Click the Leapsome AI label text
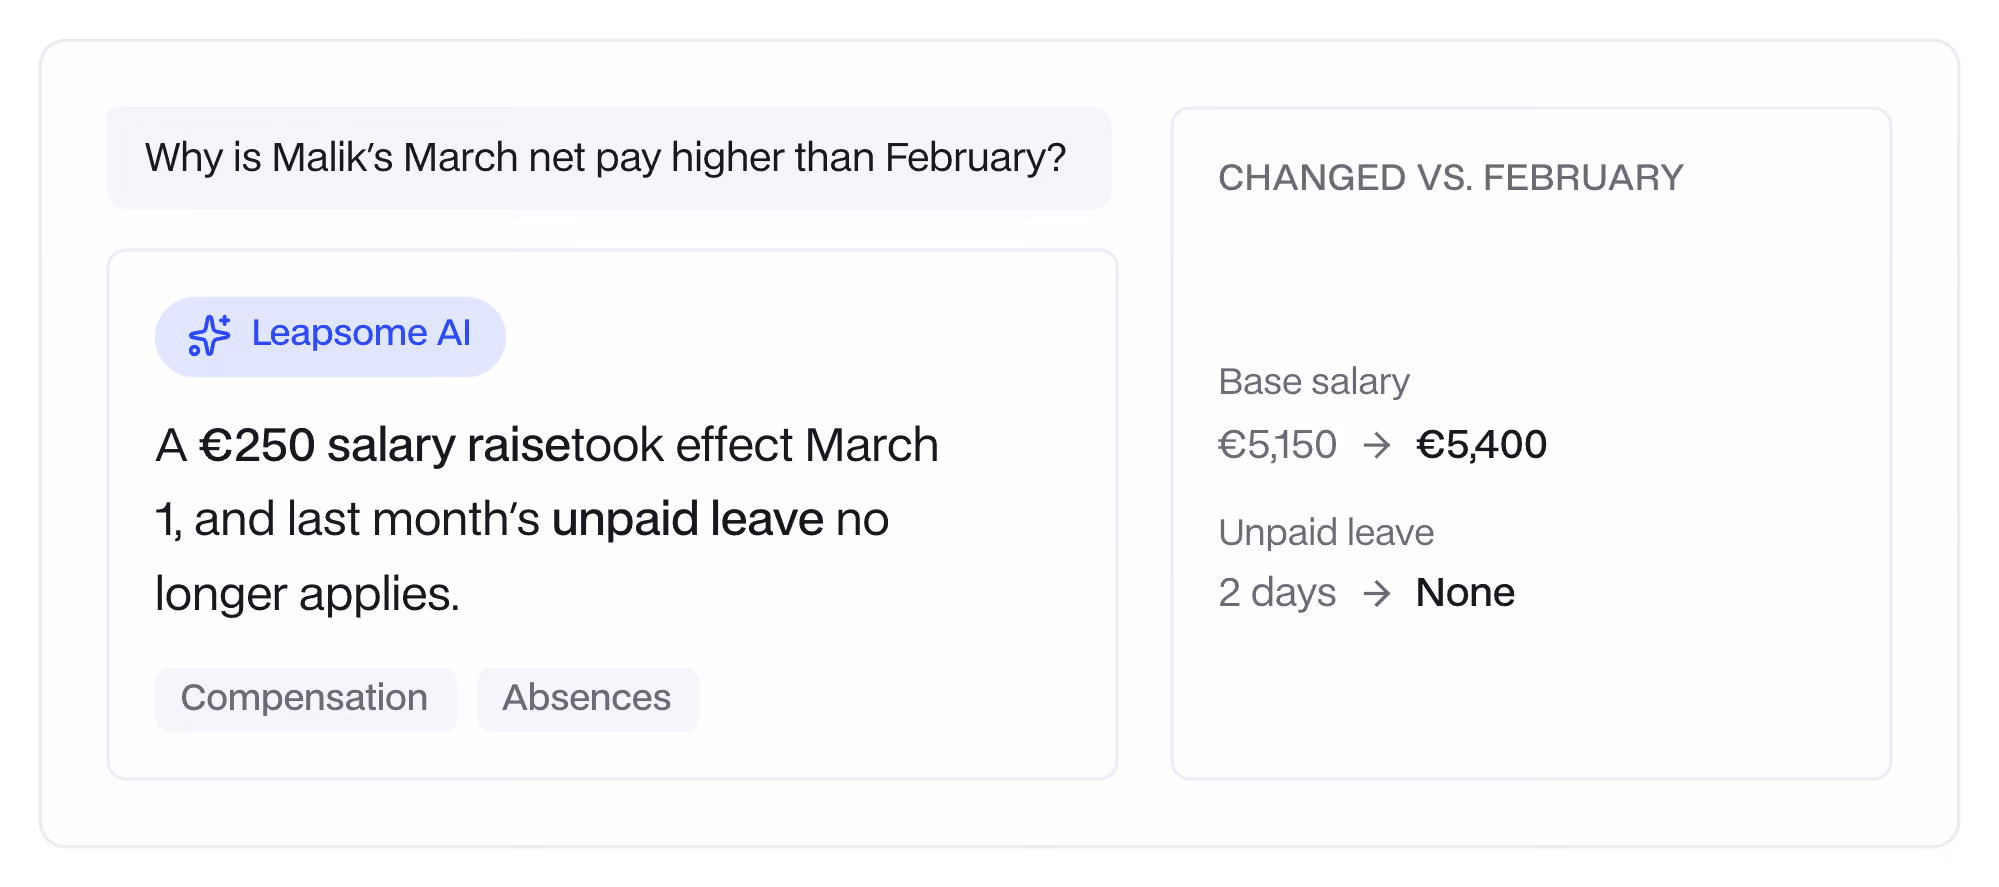The height and width of the screenshot is (887, 1999). click(x=361, y=333)
